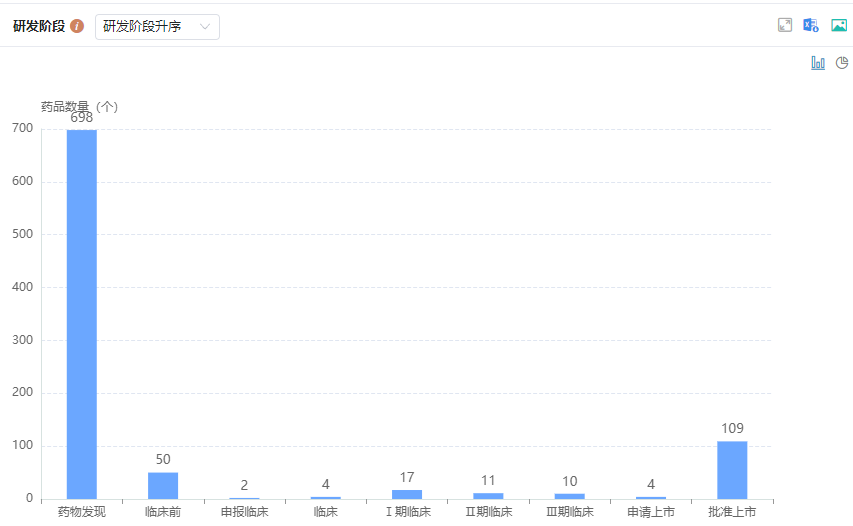Click the 药物发现 x-axis label
This screenshot has width=853, height=526.
(x=82, y=512)
